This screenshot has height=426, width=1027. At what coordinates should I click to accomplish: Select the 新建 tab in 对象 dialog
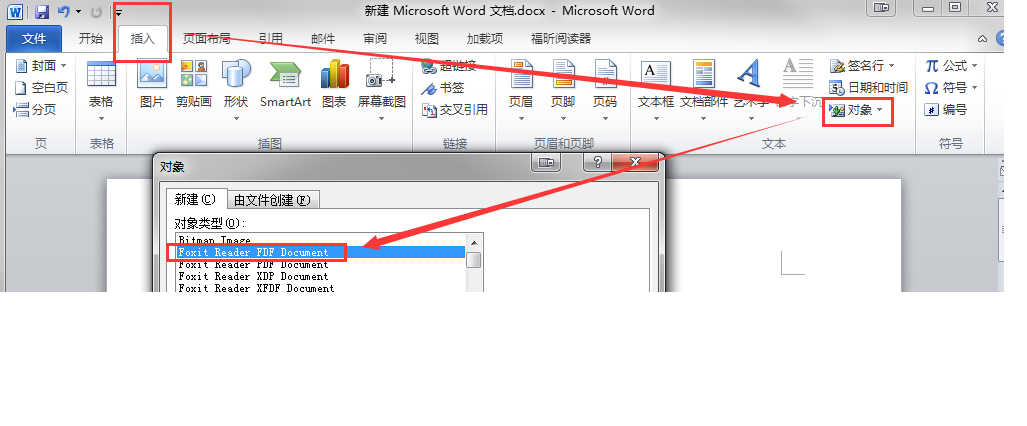pos(195,199)
